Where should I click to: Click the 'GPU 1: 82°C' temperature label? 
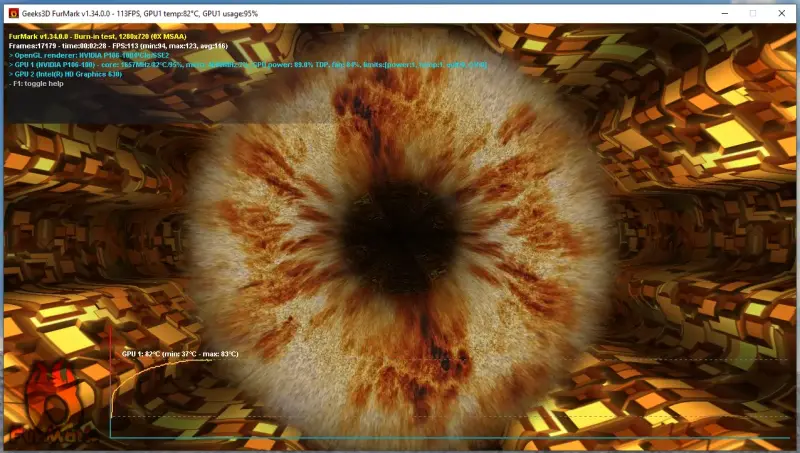click(x=180, y=354)
